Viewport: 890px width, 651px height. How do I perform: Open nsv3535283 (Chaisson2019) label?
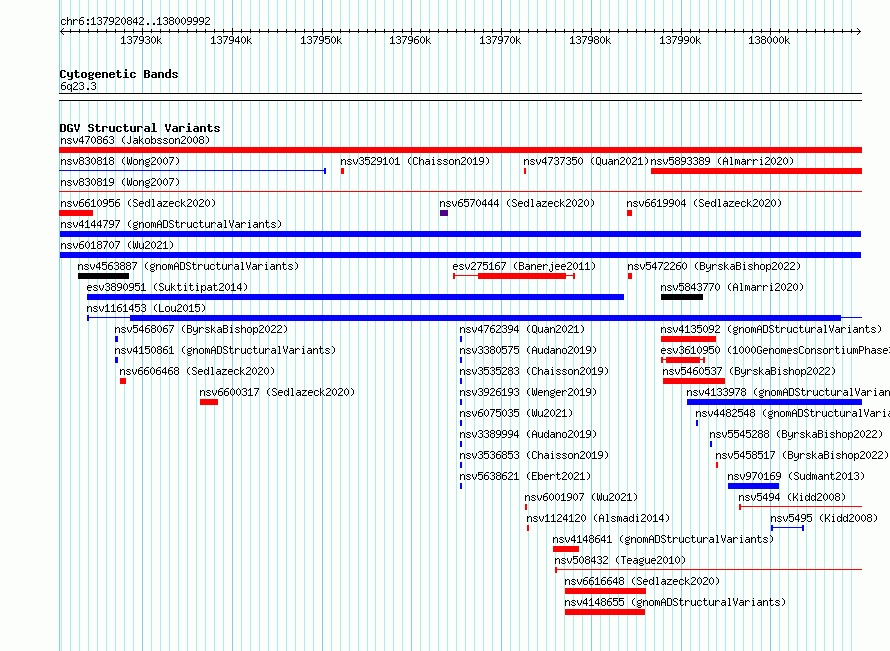coord(534,371)
